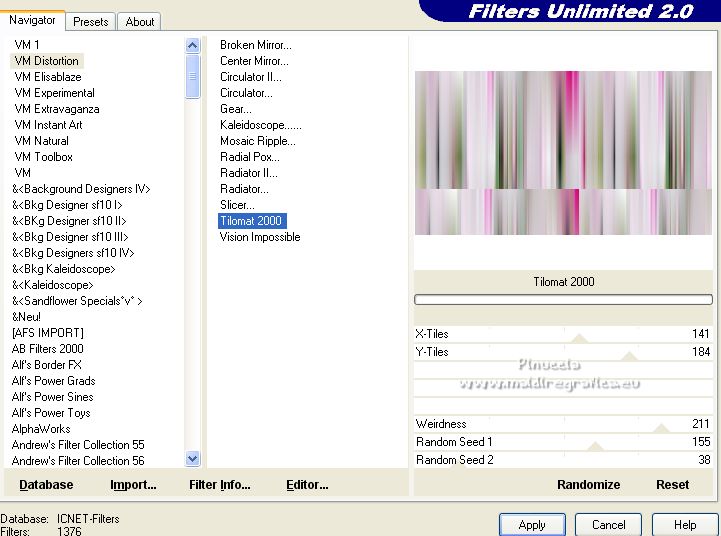Pick the Vision Impossible filter
Screen dimensions: 721x536
(260, 237)
